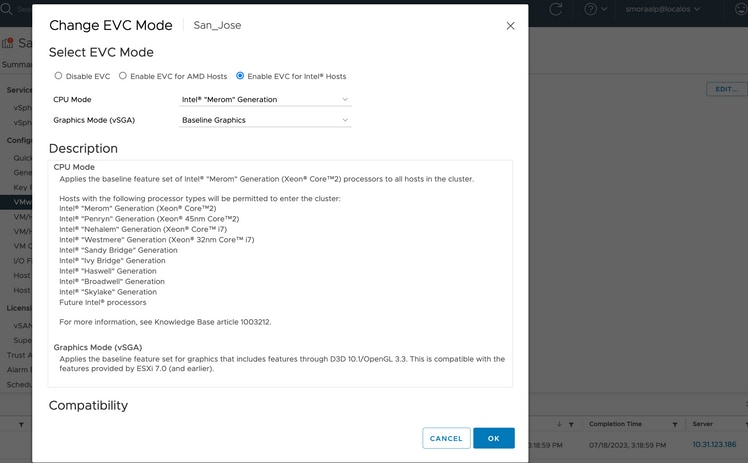
Task: Click the search magnifier icon
Action: pyautogui.click(x=6, y=9)
